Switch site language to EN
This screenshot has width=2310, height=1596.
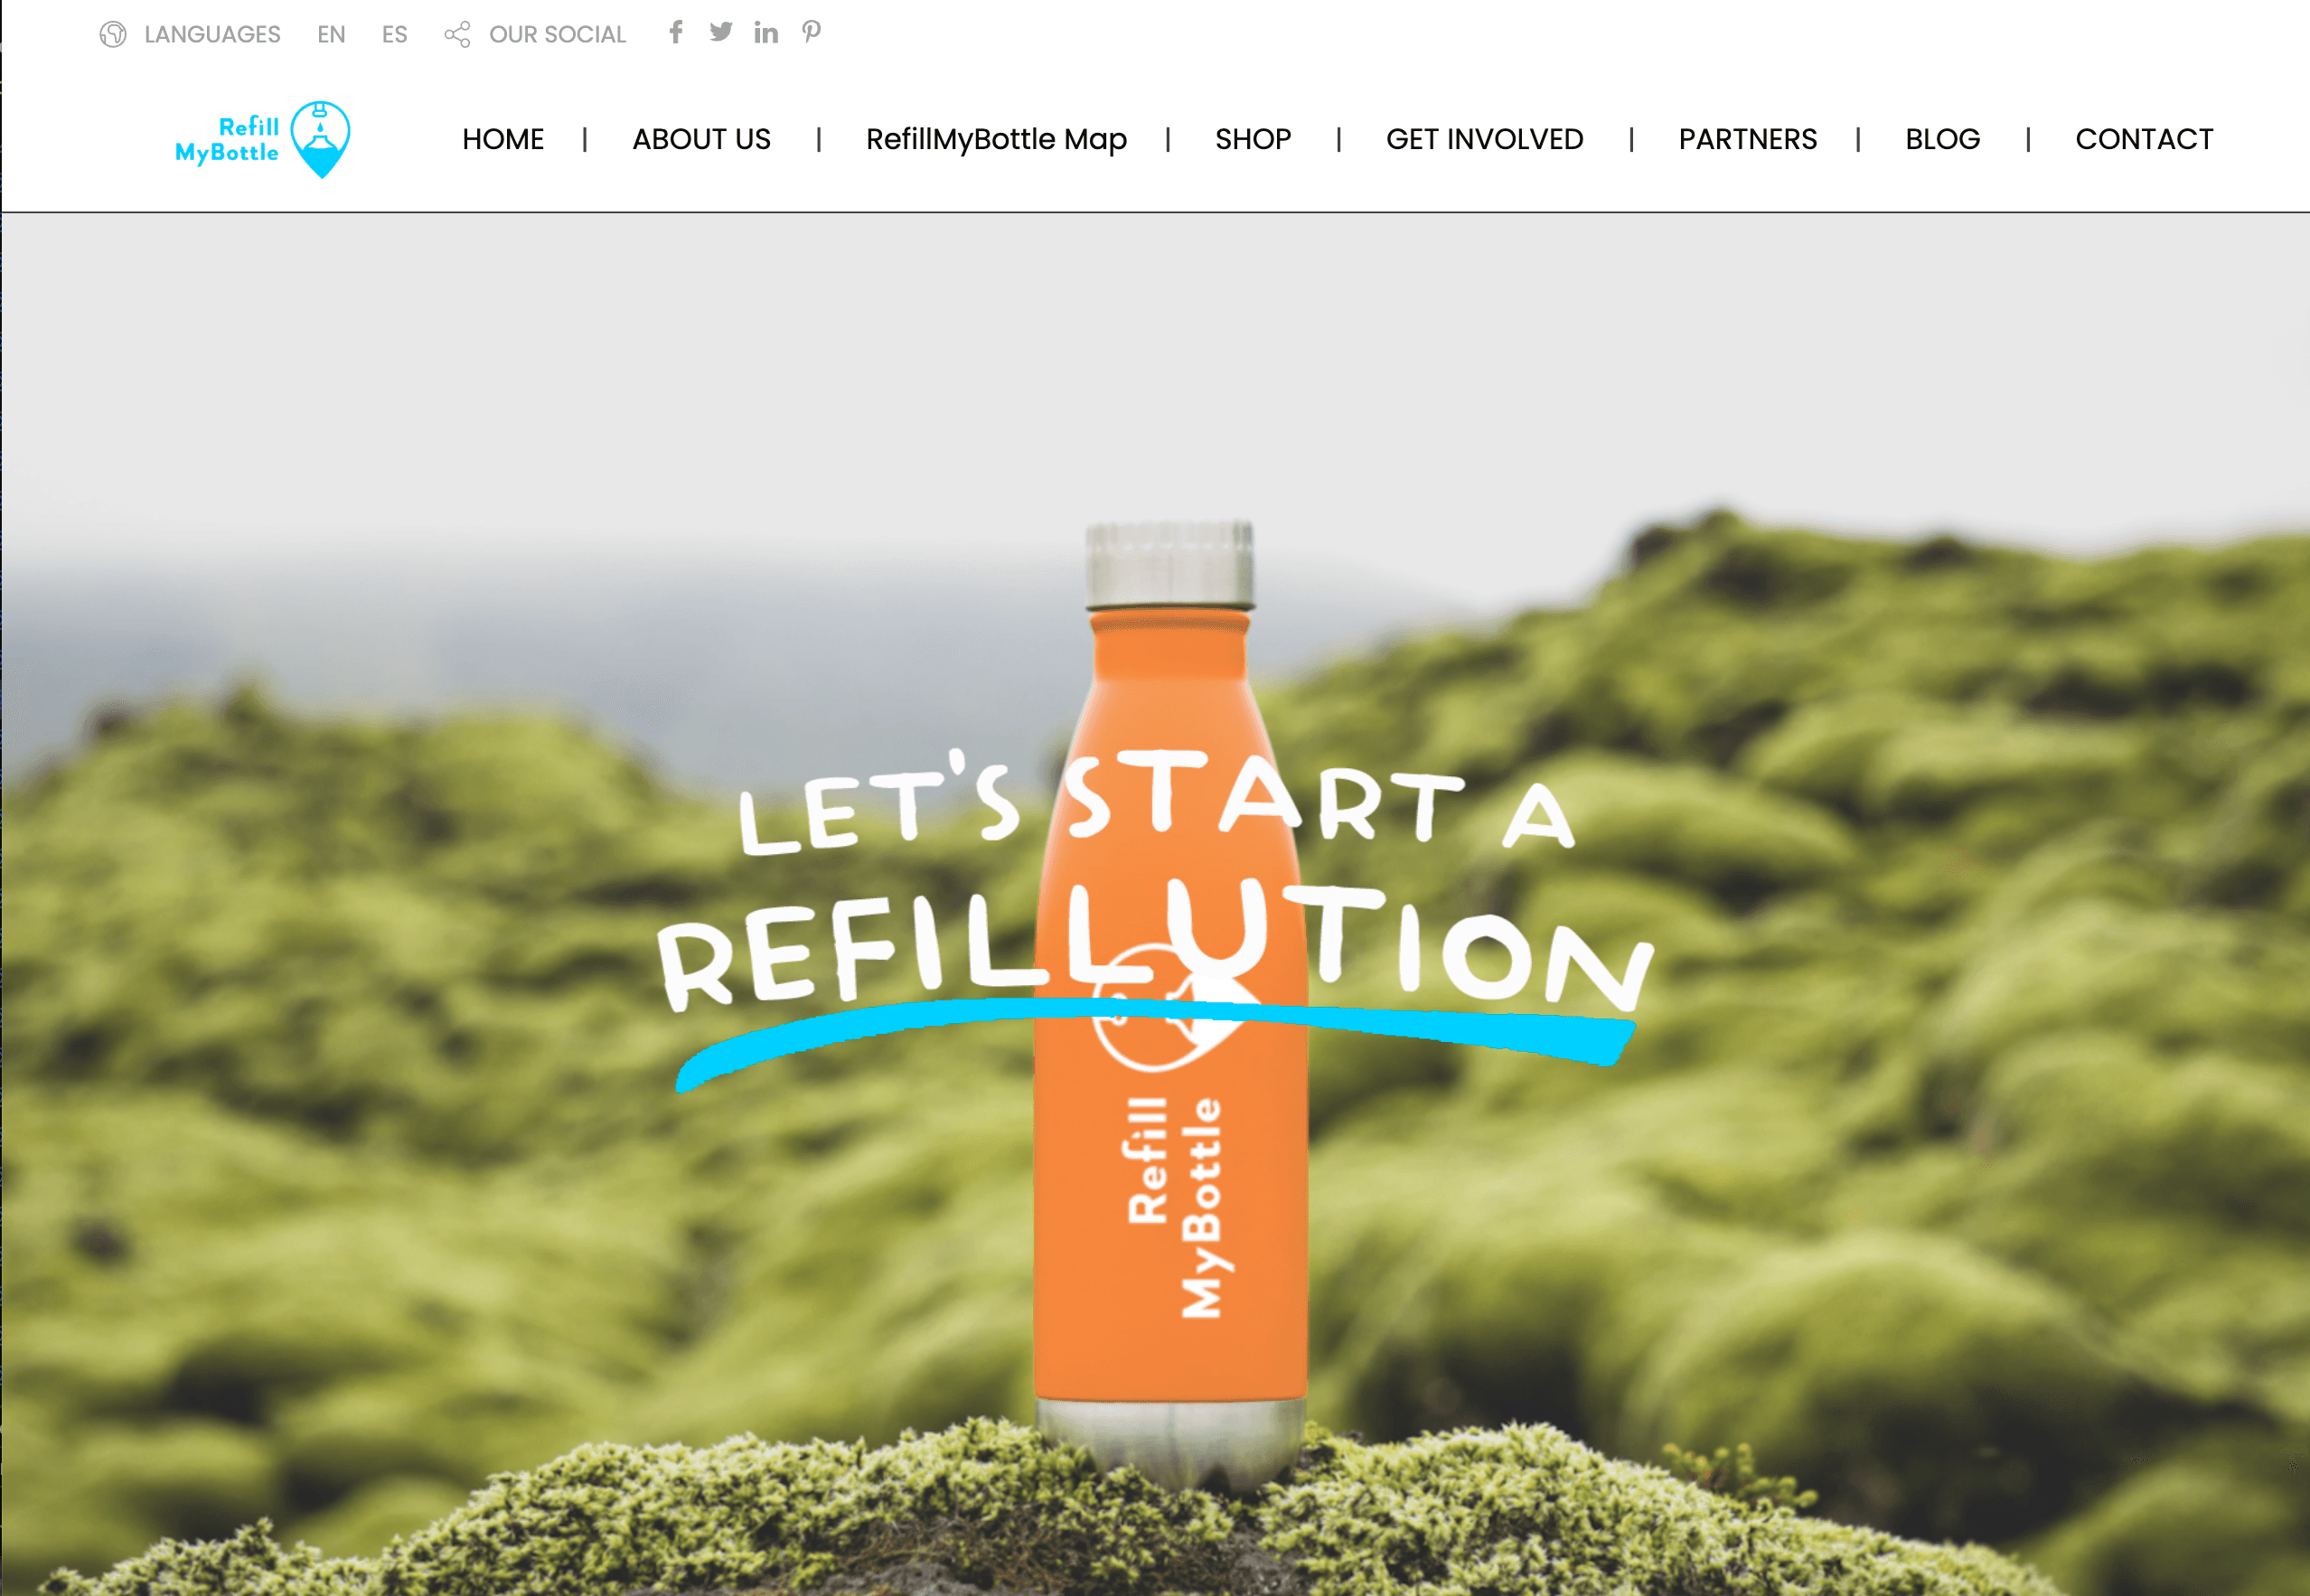tap(331, 34)
